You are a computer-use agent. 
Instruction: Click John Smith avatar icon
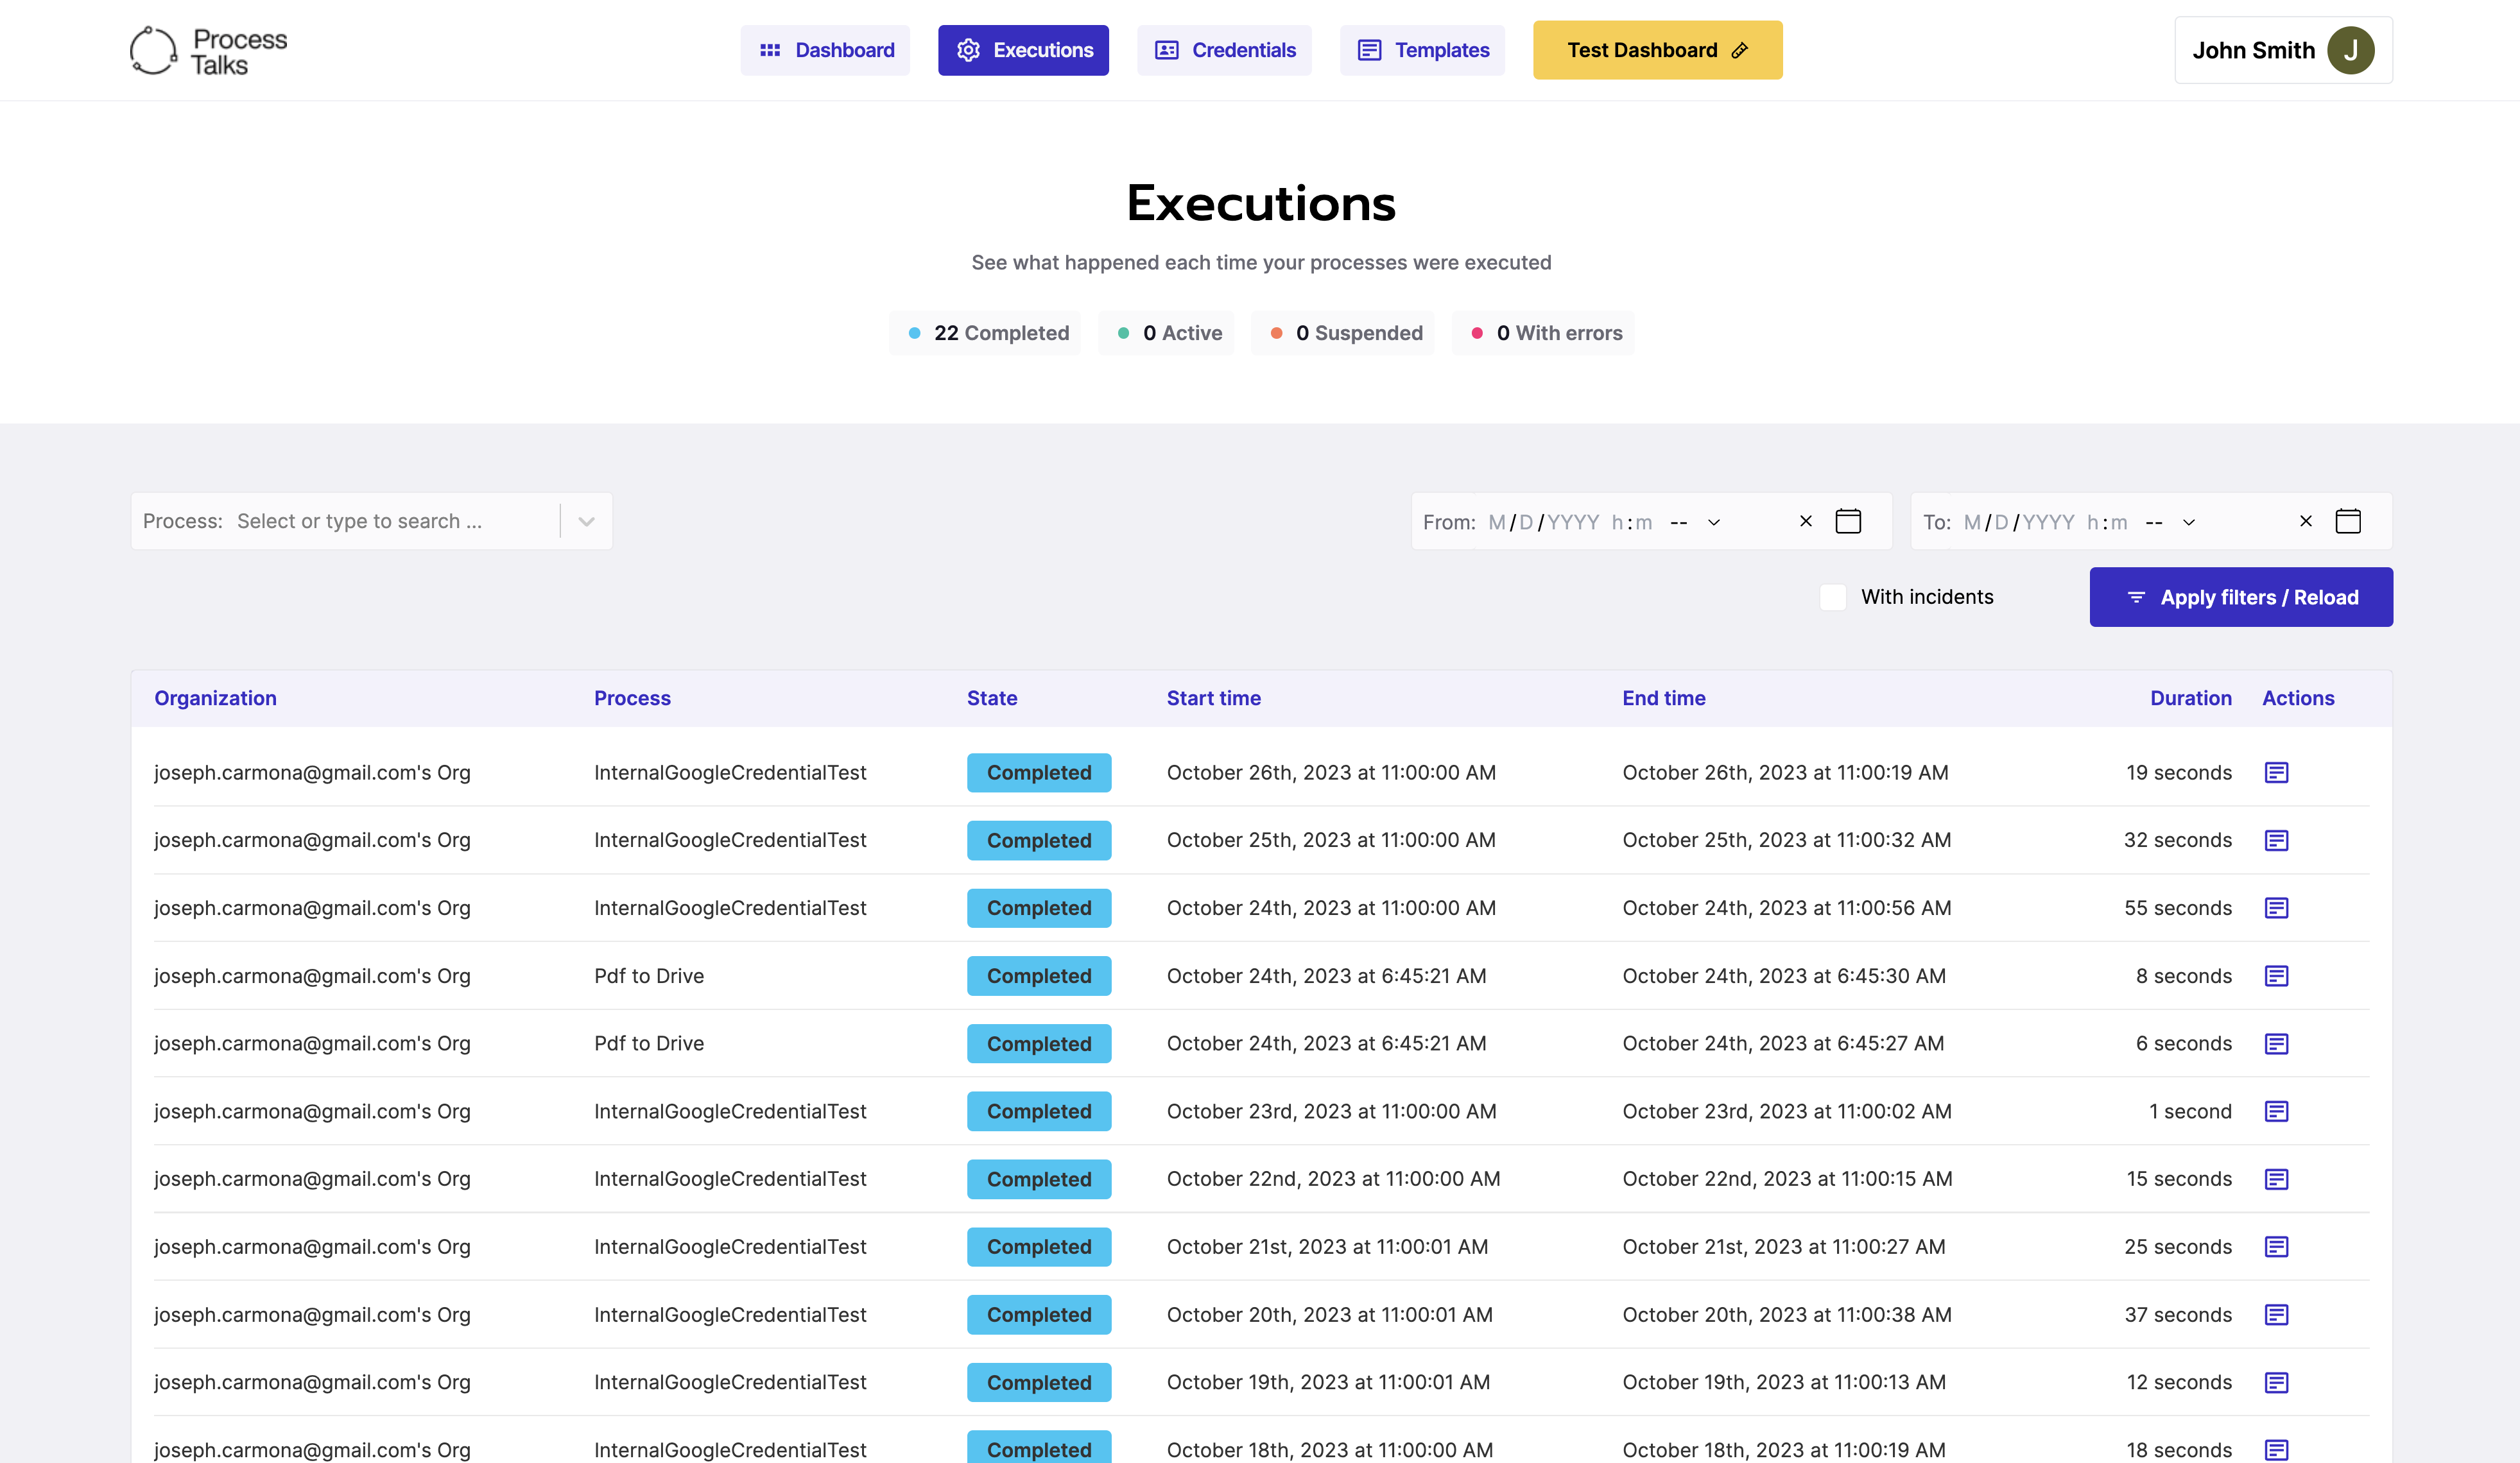coord(2350,50)
